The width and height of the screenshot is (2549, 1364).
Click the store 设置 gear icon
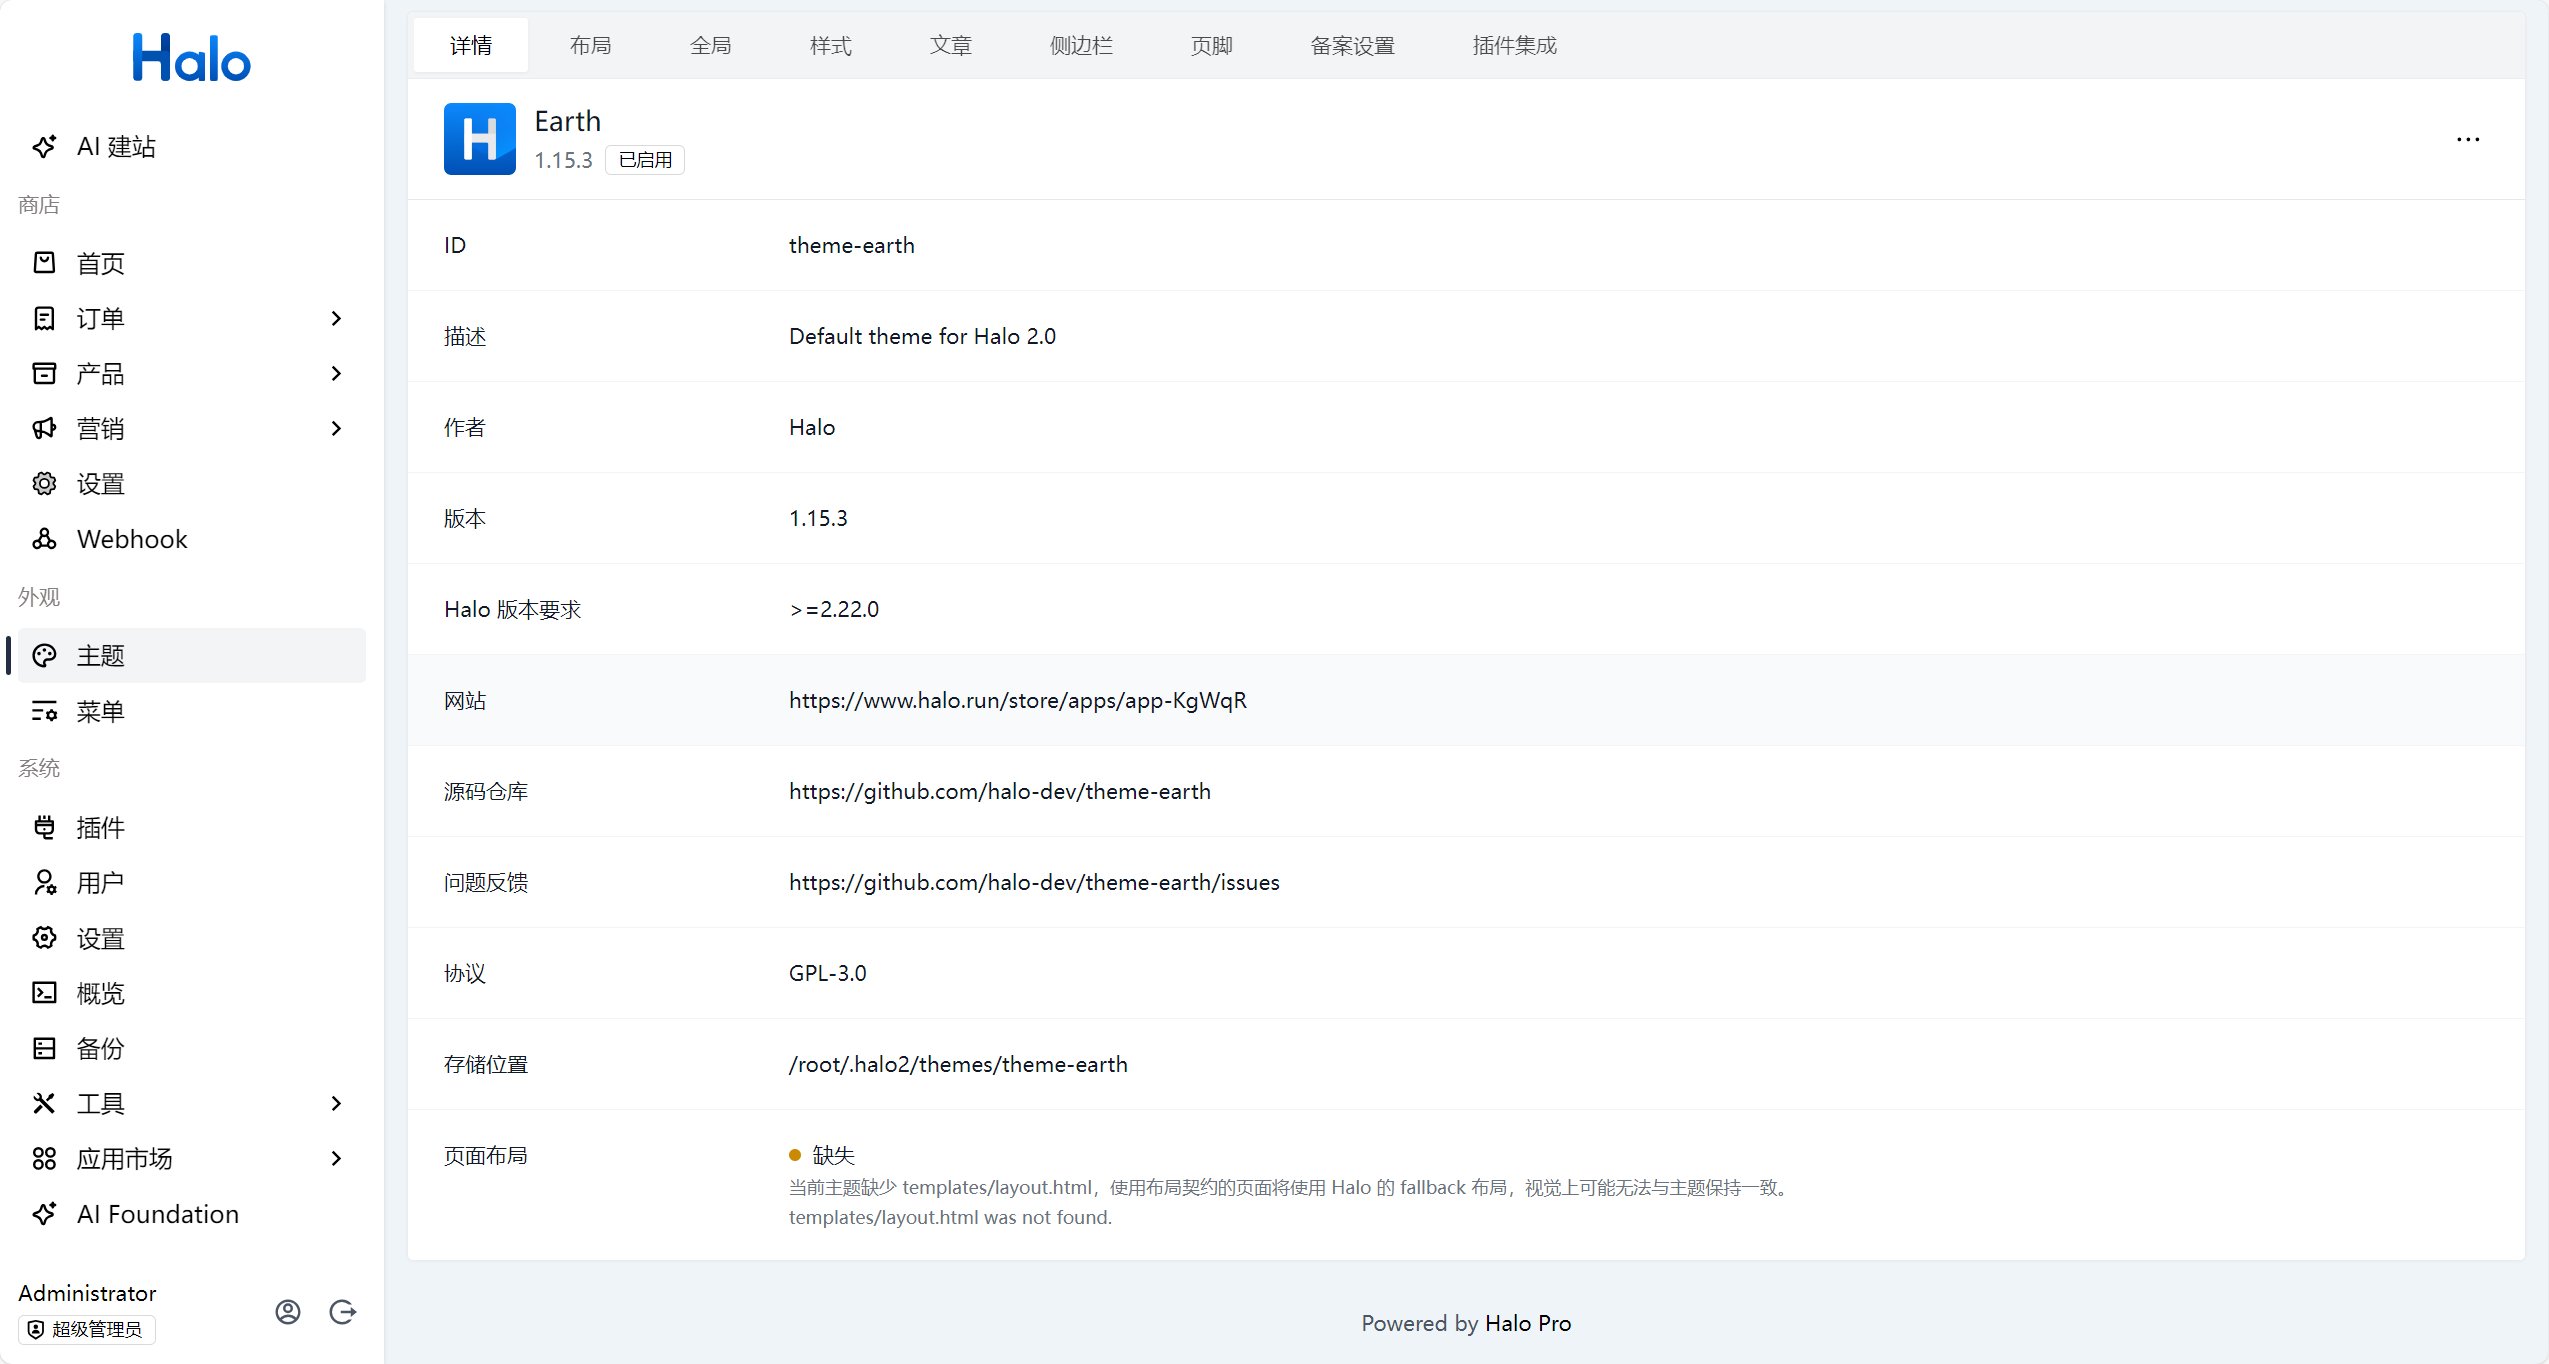(44, 484)
